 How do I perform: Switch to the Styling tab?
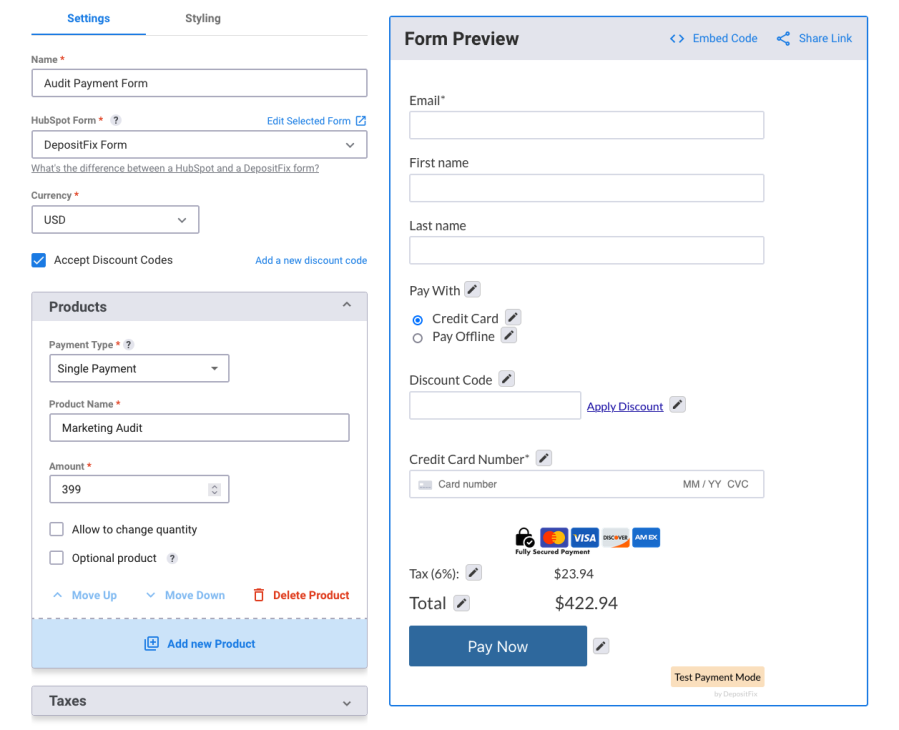[x=202, y=18]
